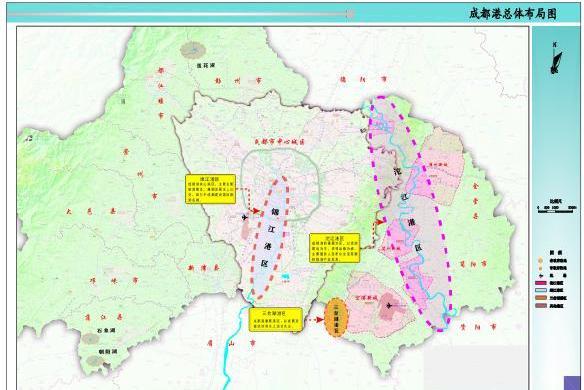Click the light blue outlined legend swatch

(x=541, y=291)
